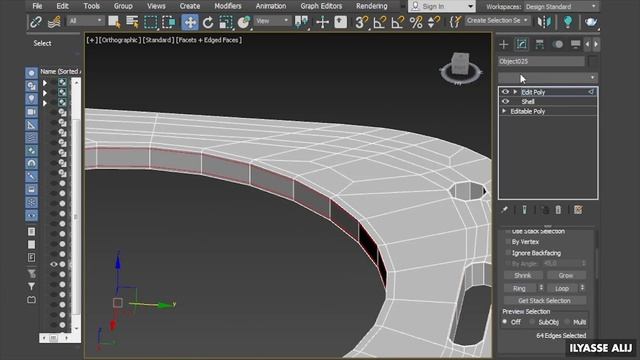Open the Edit menu

coord(62,6)
